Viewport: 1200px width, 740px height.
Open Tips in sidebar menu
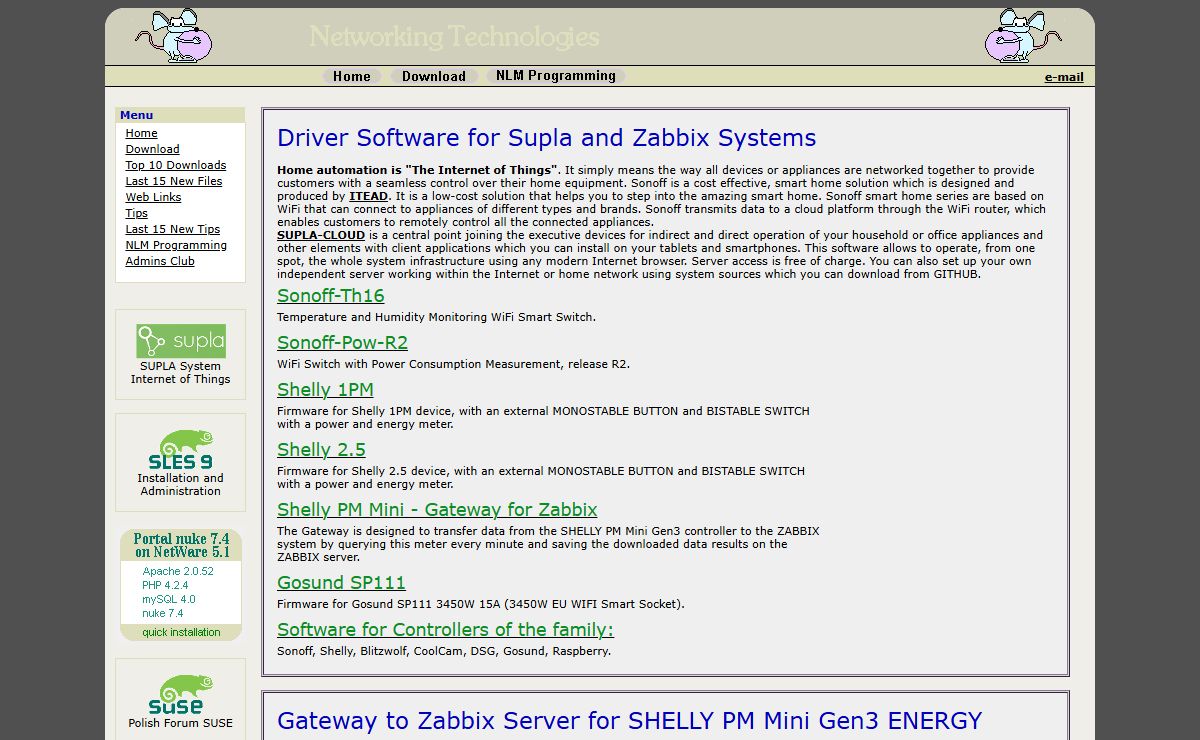136,213
